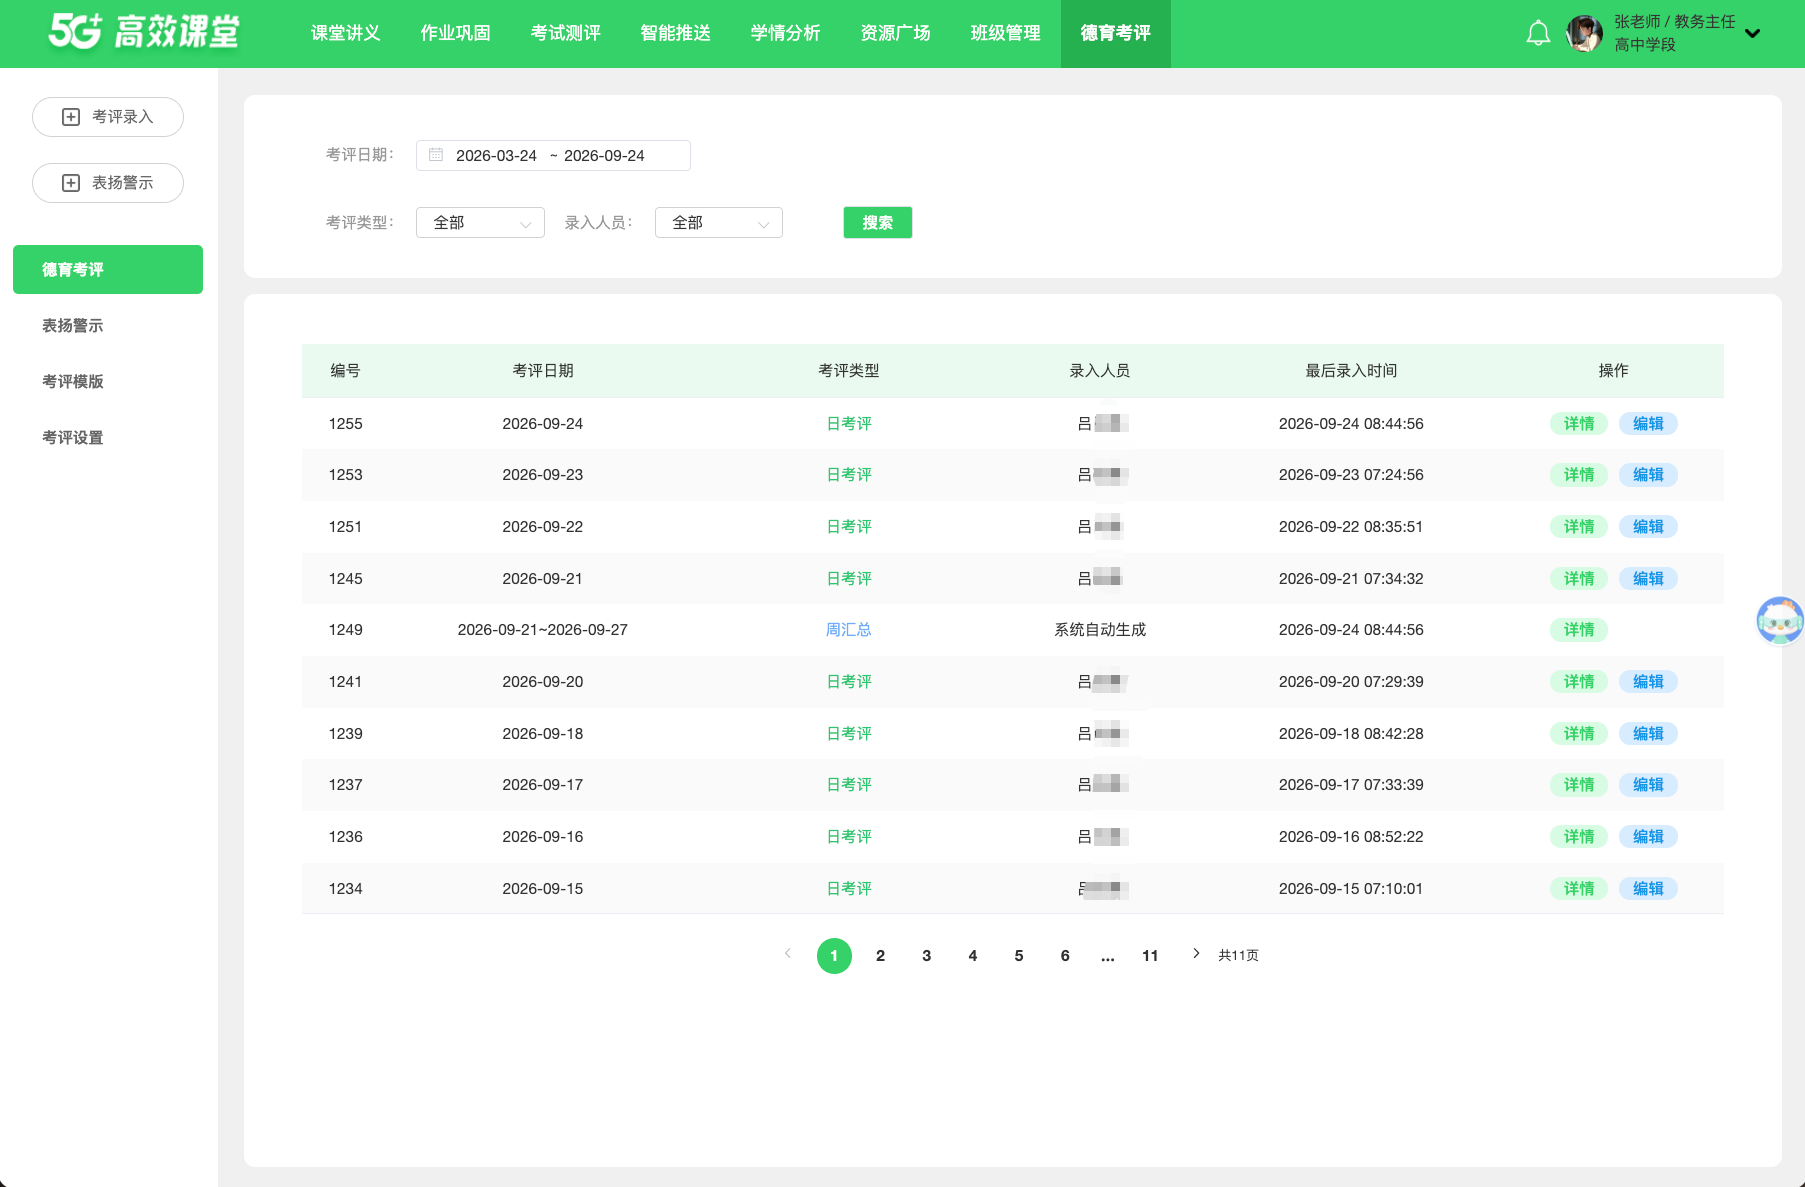Open the notification bell

coord(1538,33)
